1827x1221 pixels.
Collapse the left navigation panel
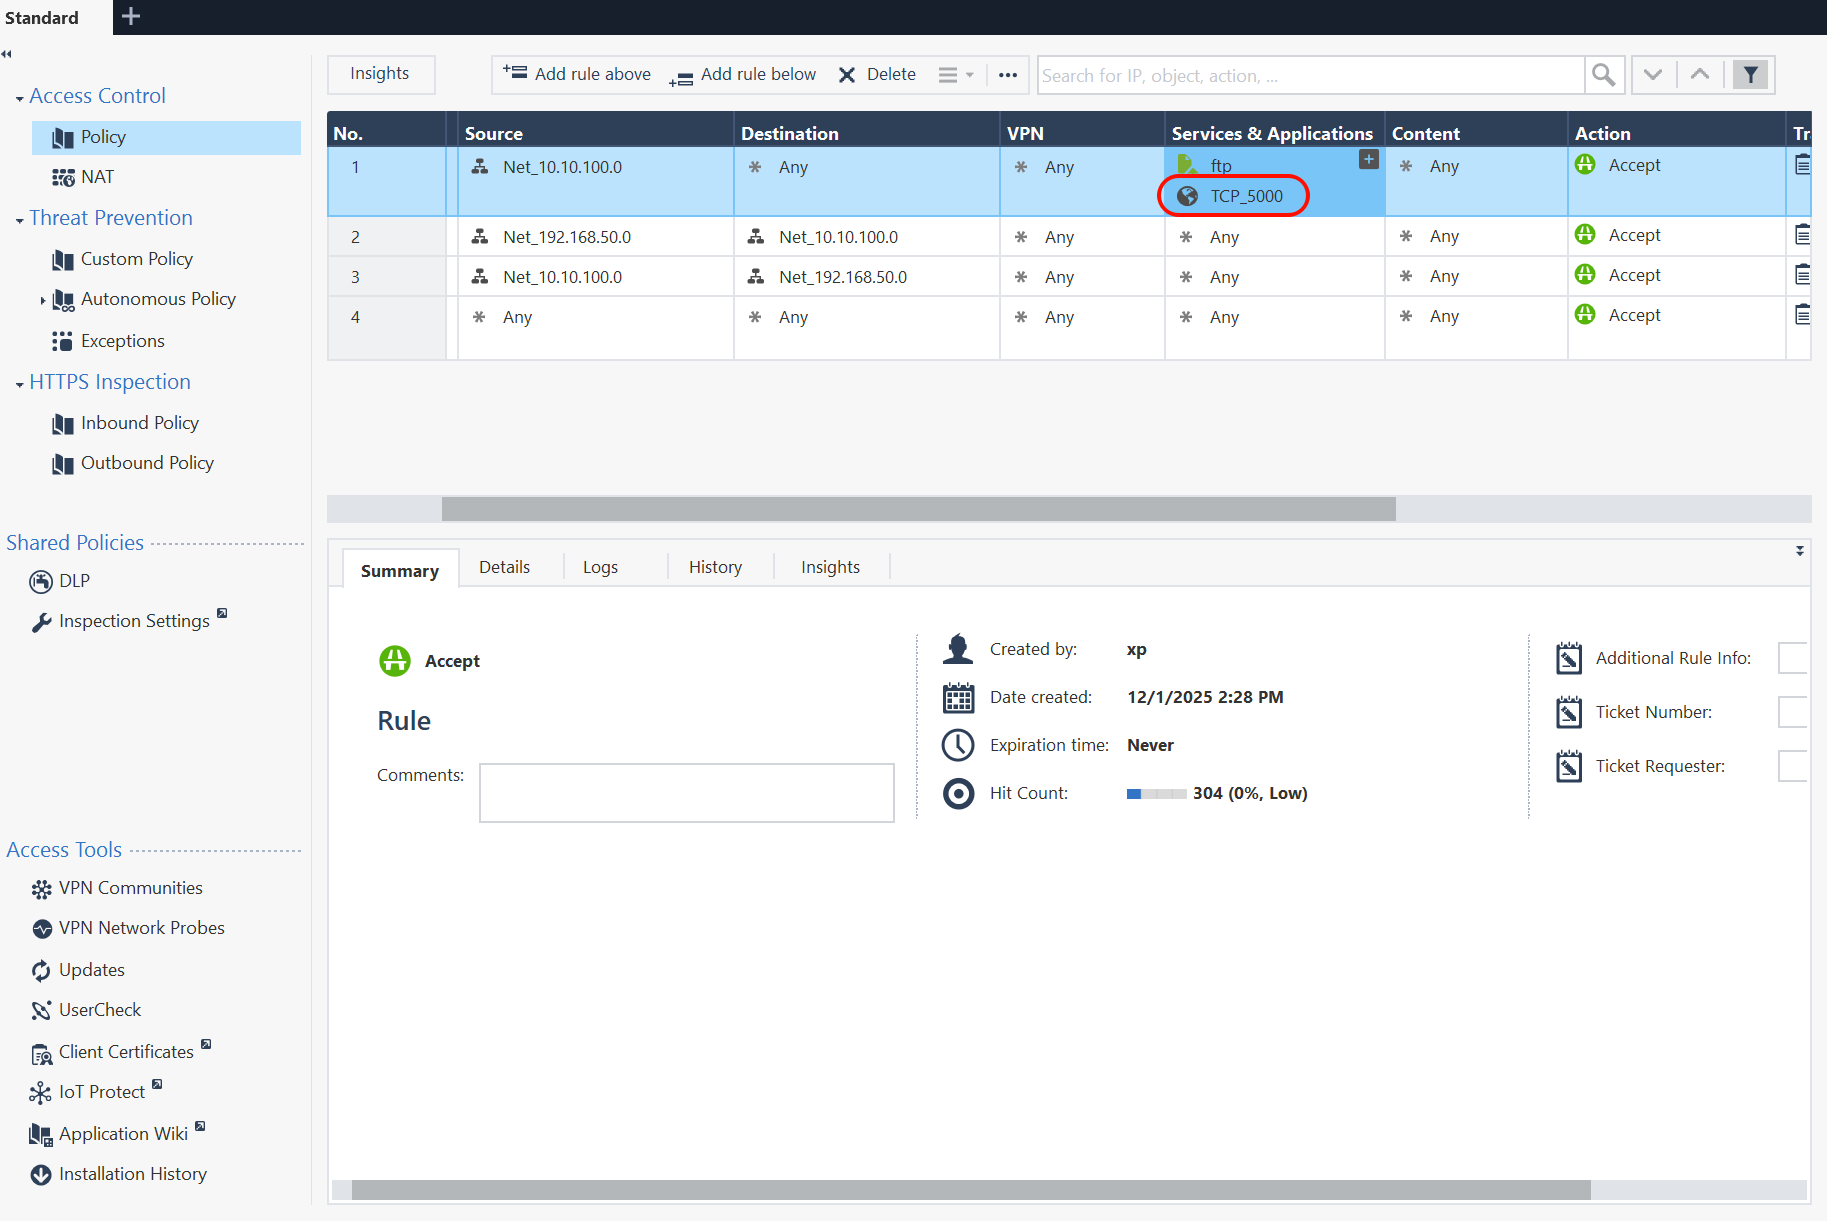(7, 54)
